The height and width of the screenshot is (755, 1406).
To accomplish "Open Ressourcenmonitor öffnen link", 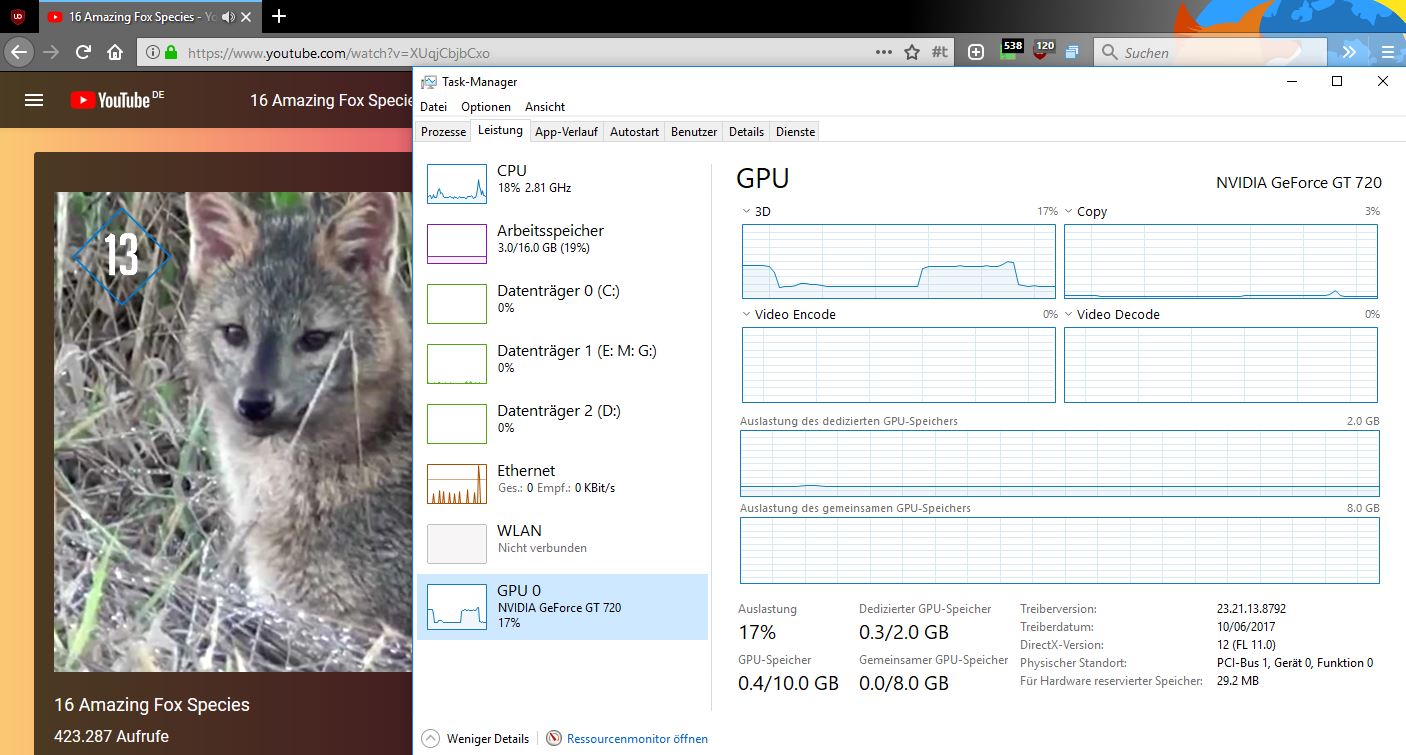I will (x=636, y=739).
